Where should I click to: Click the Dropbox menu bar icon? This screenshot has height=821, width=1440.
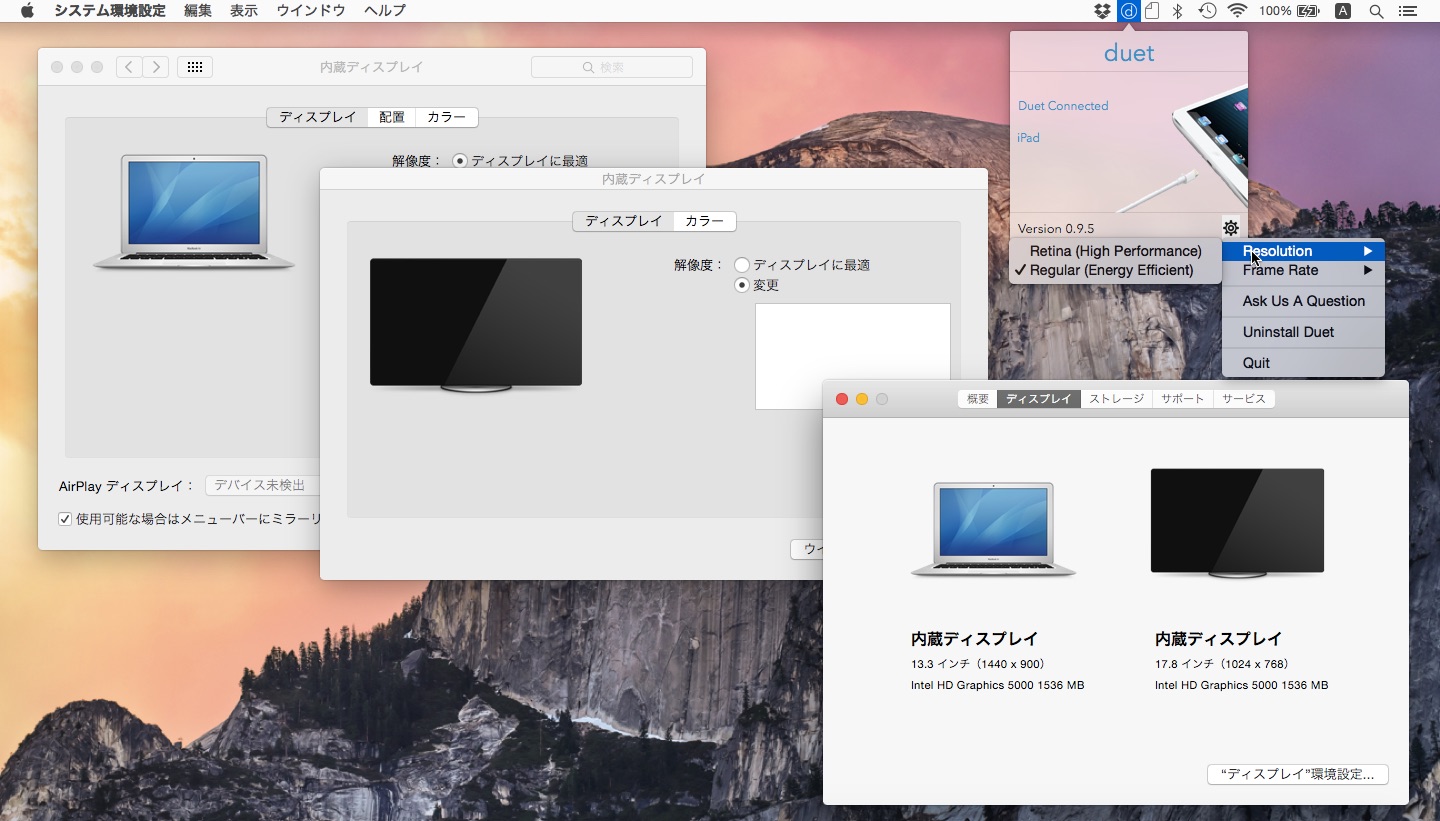1103,11
